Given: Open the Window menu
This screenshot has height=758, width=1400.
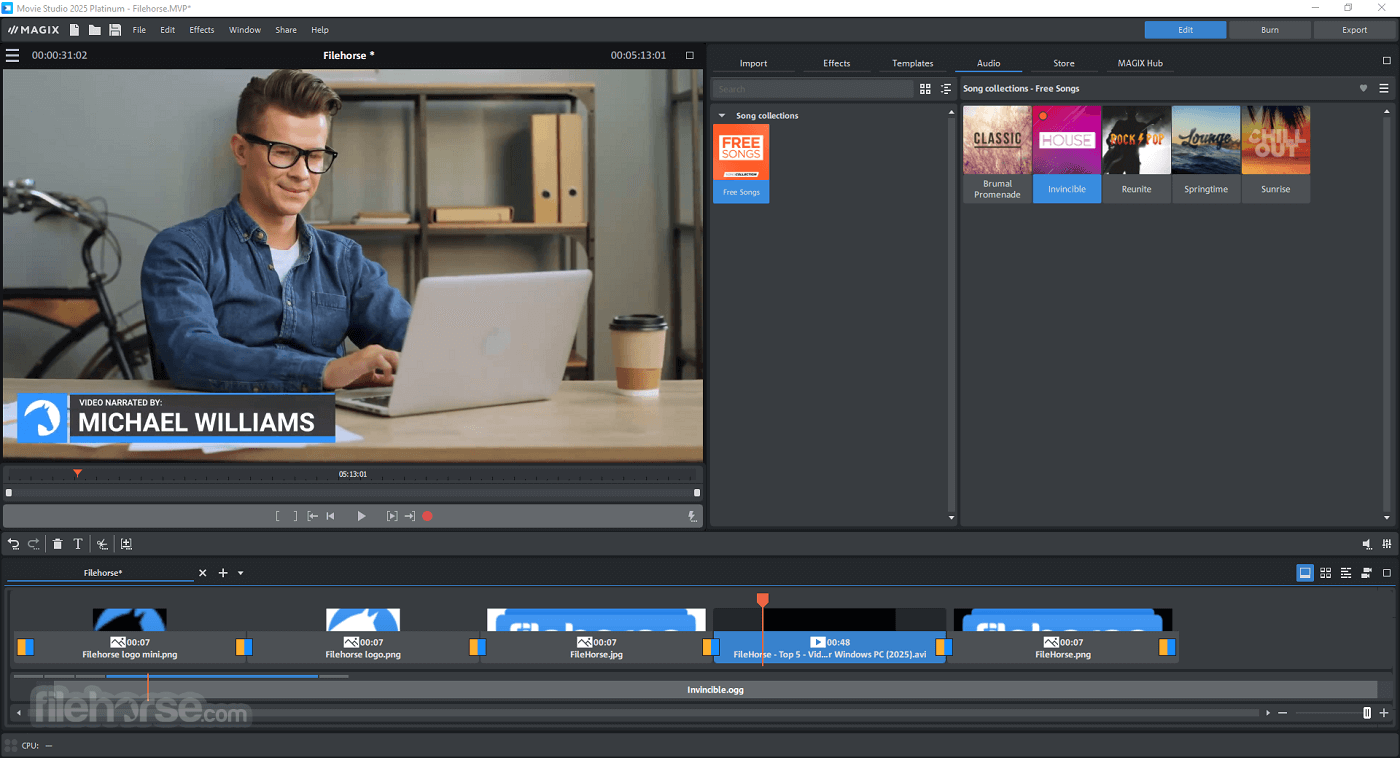Looking at the screenshot, I should [x=245, y=30].
